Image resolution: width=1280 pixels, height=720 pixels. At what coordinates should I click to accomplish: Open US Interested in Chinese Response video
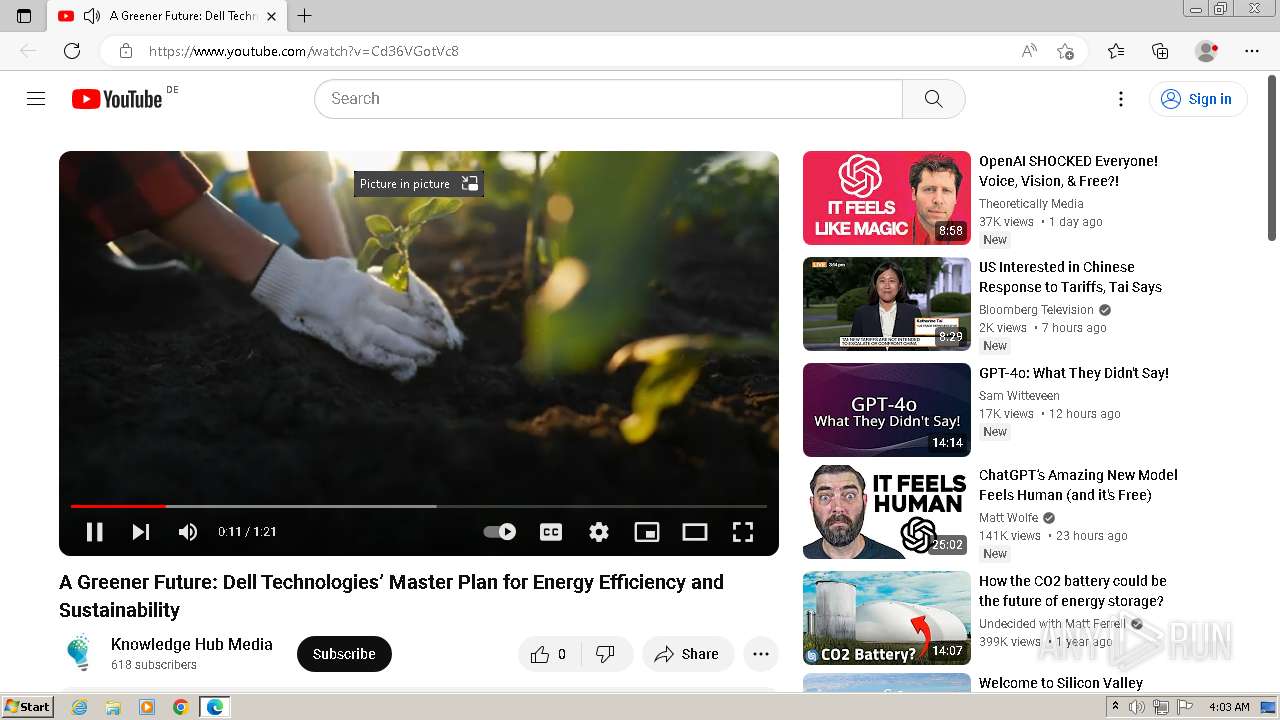(1070, 277)
